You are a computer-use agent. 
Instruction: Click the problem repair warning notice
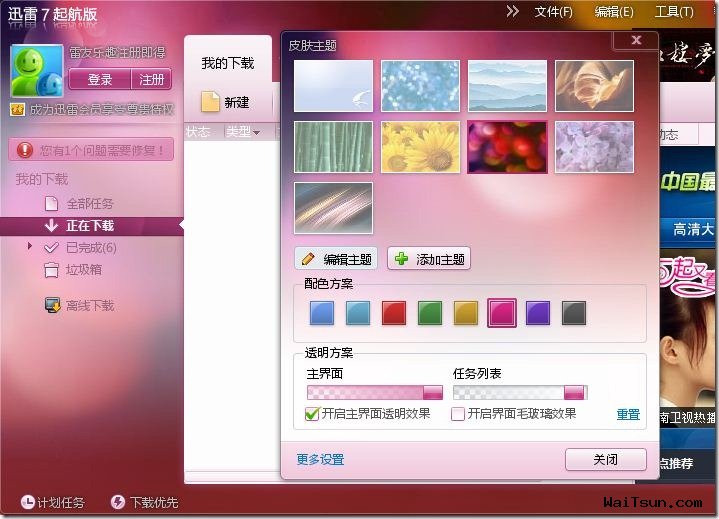(92, 151)
